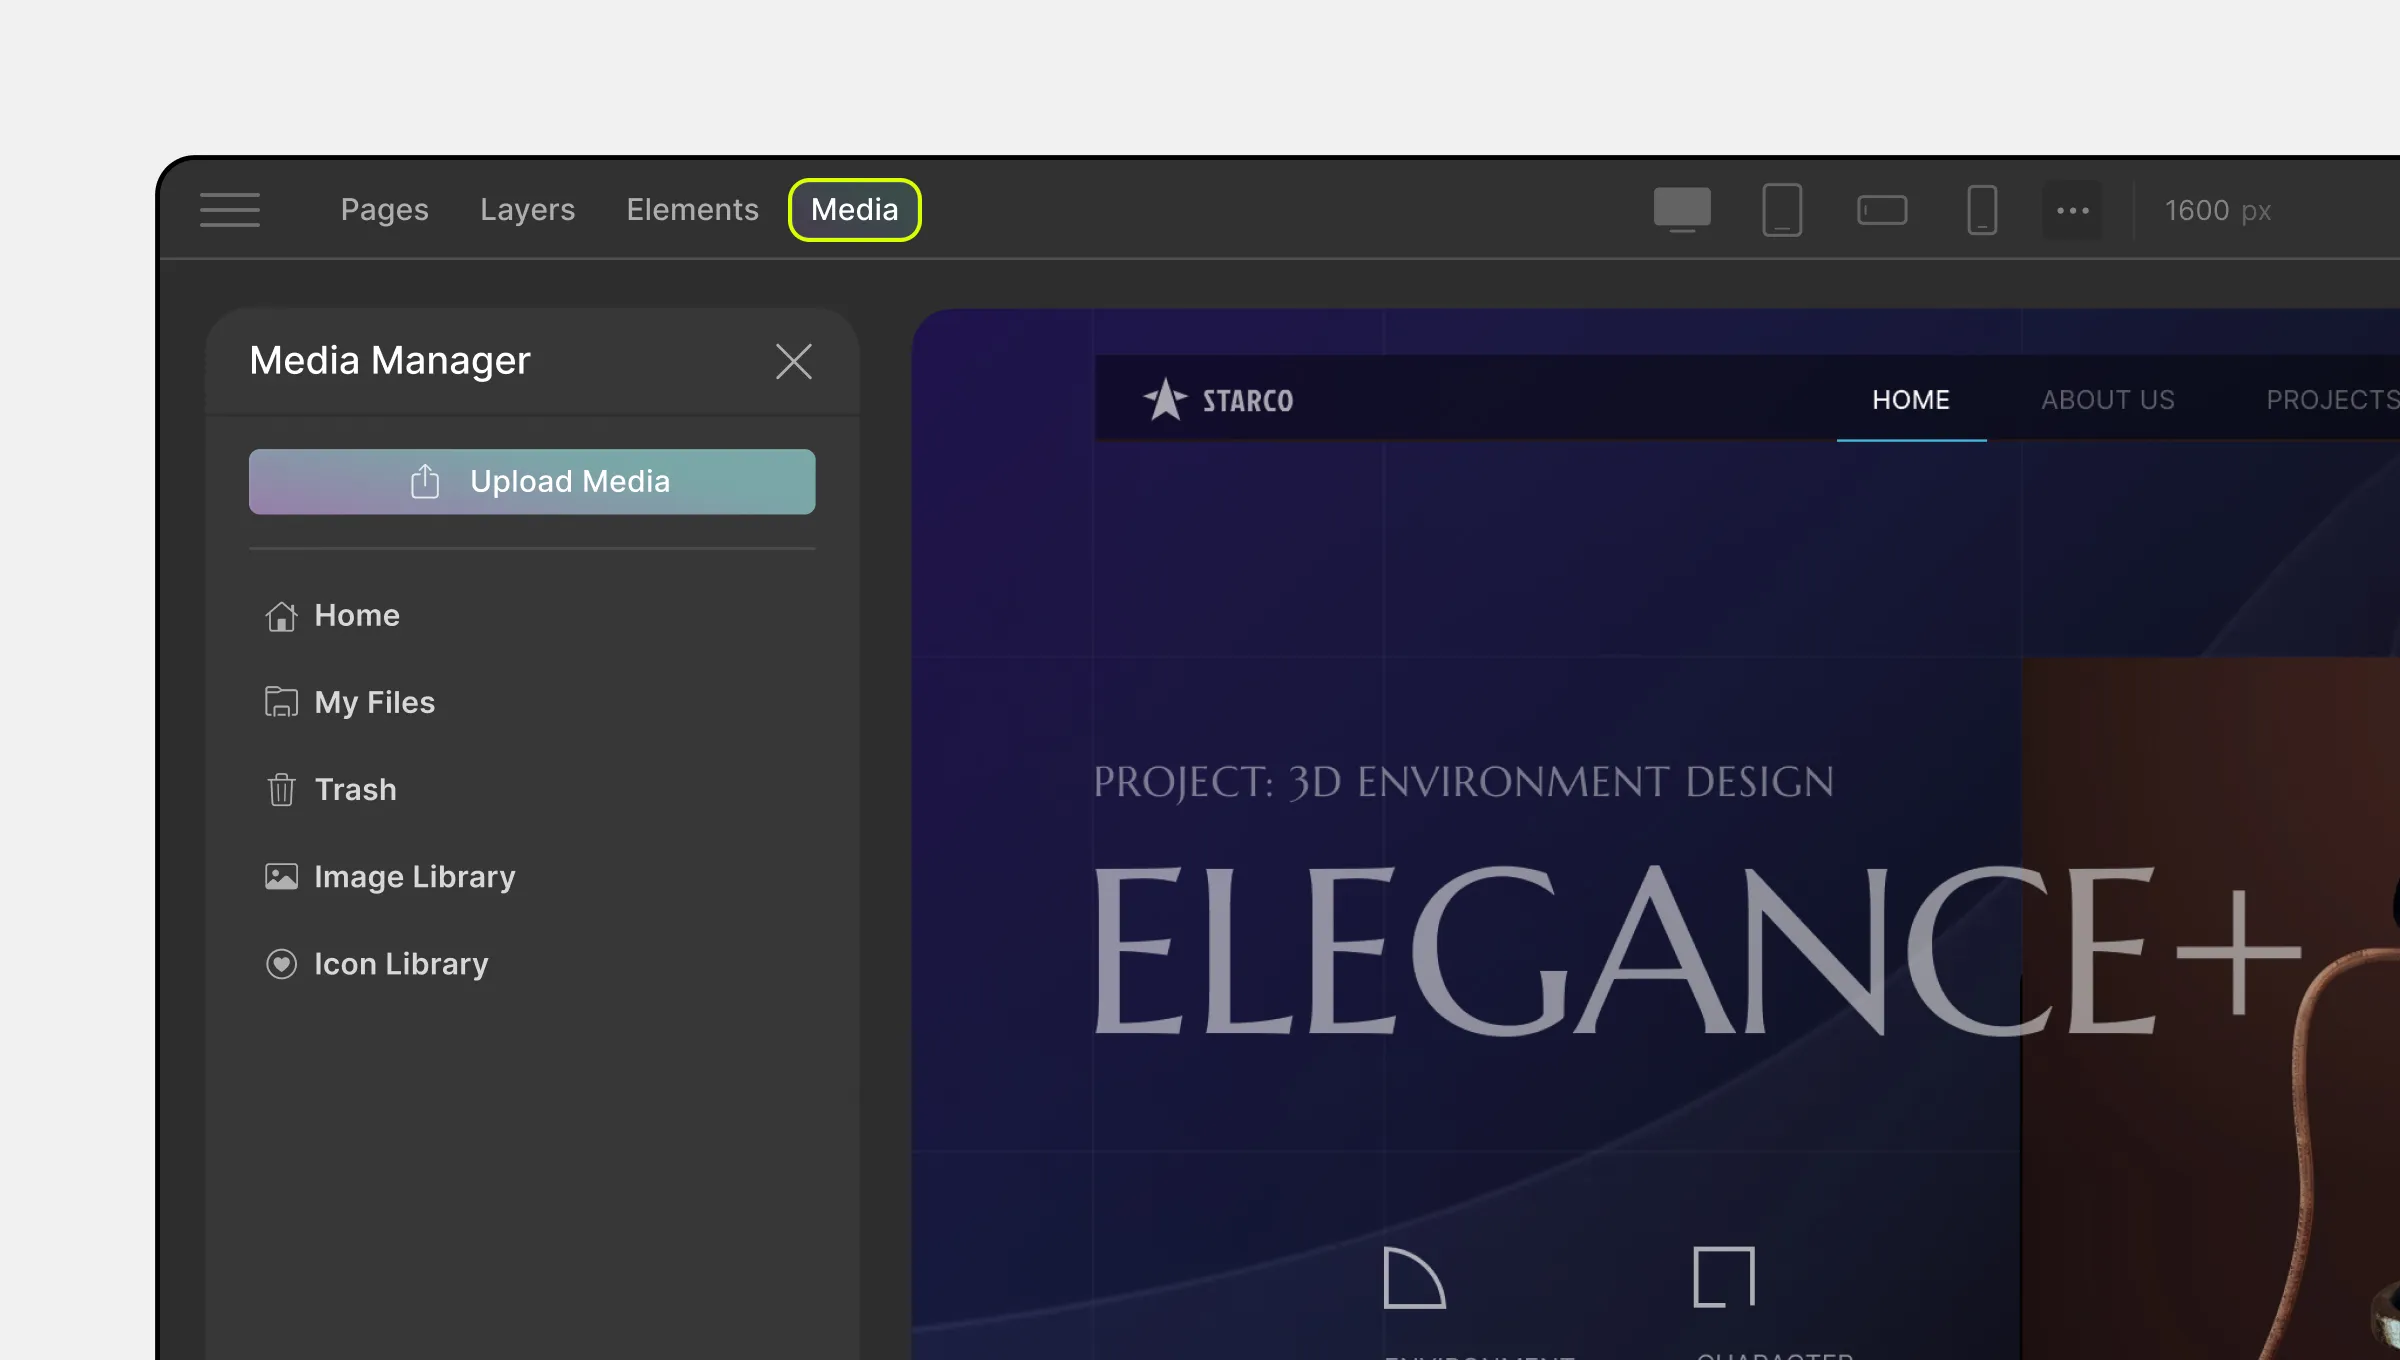The image size is (2400, 1360).
Task: Open the Trash folder
Action: point(354,788)
